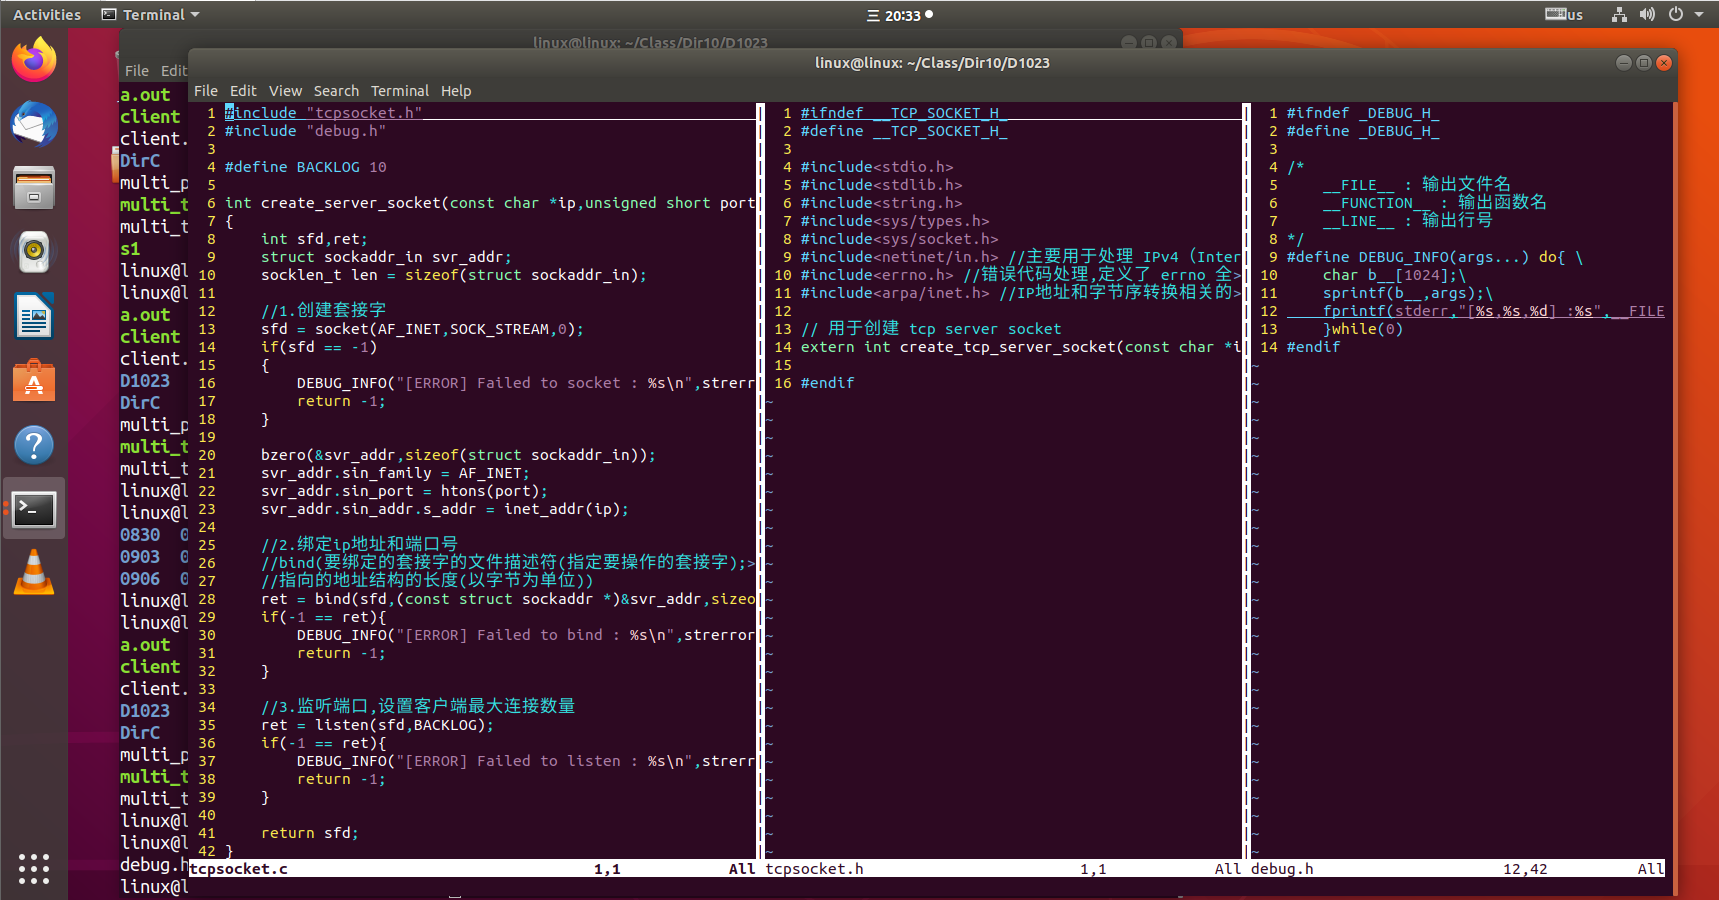Click the tcpsocket.h status line label
The width and height of the screenshot is (1719, 900).
[814, 869]
